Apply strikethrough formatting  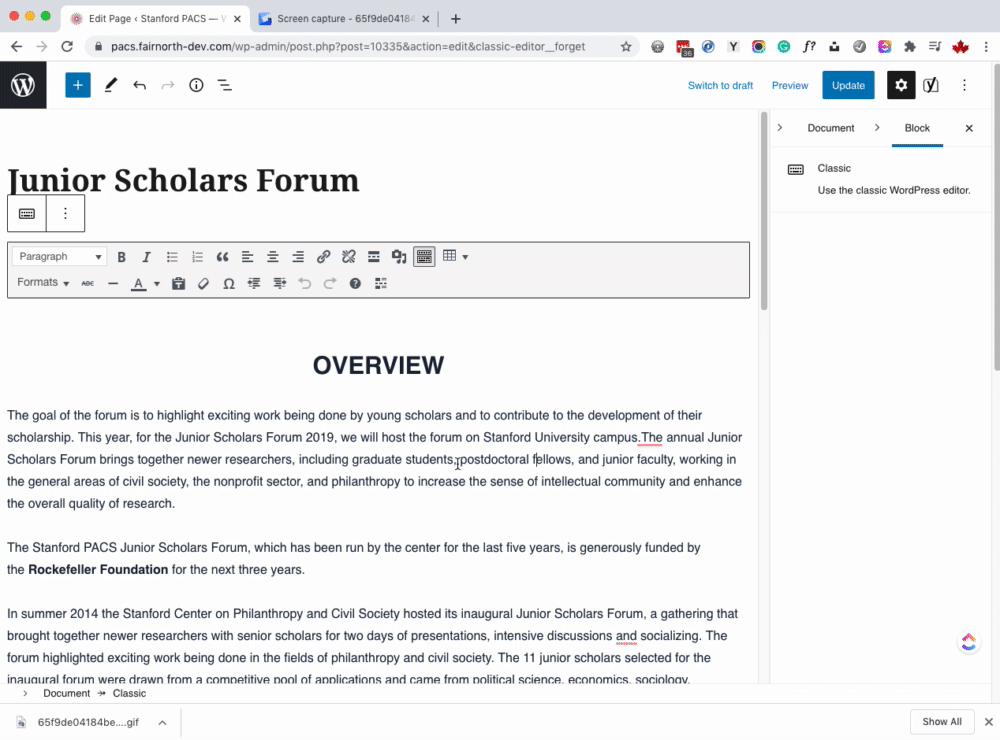point(87,283)
